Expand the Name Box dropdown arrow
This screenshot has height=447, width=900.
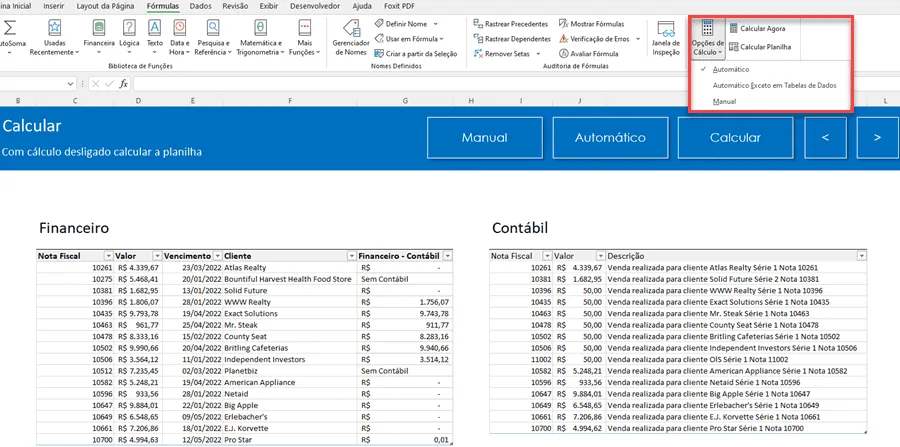(71, 84)
